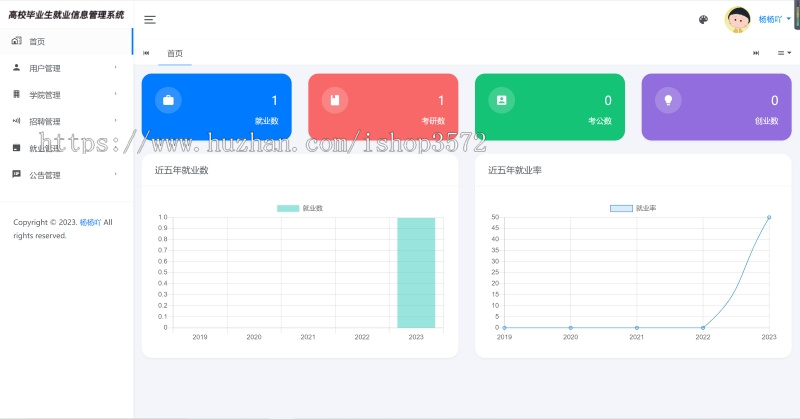Click the 近五年就业率 chart title
This screenshot has width=800, height=419.
click(515, 170)
